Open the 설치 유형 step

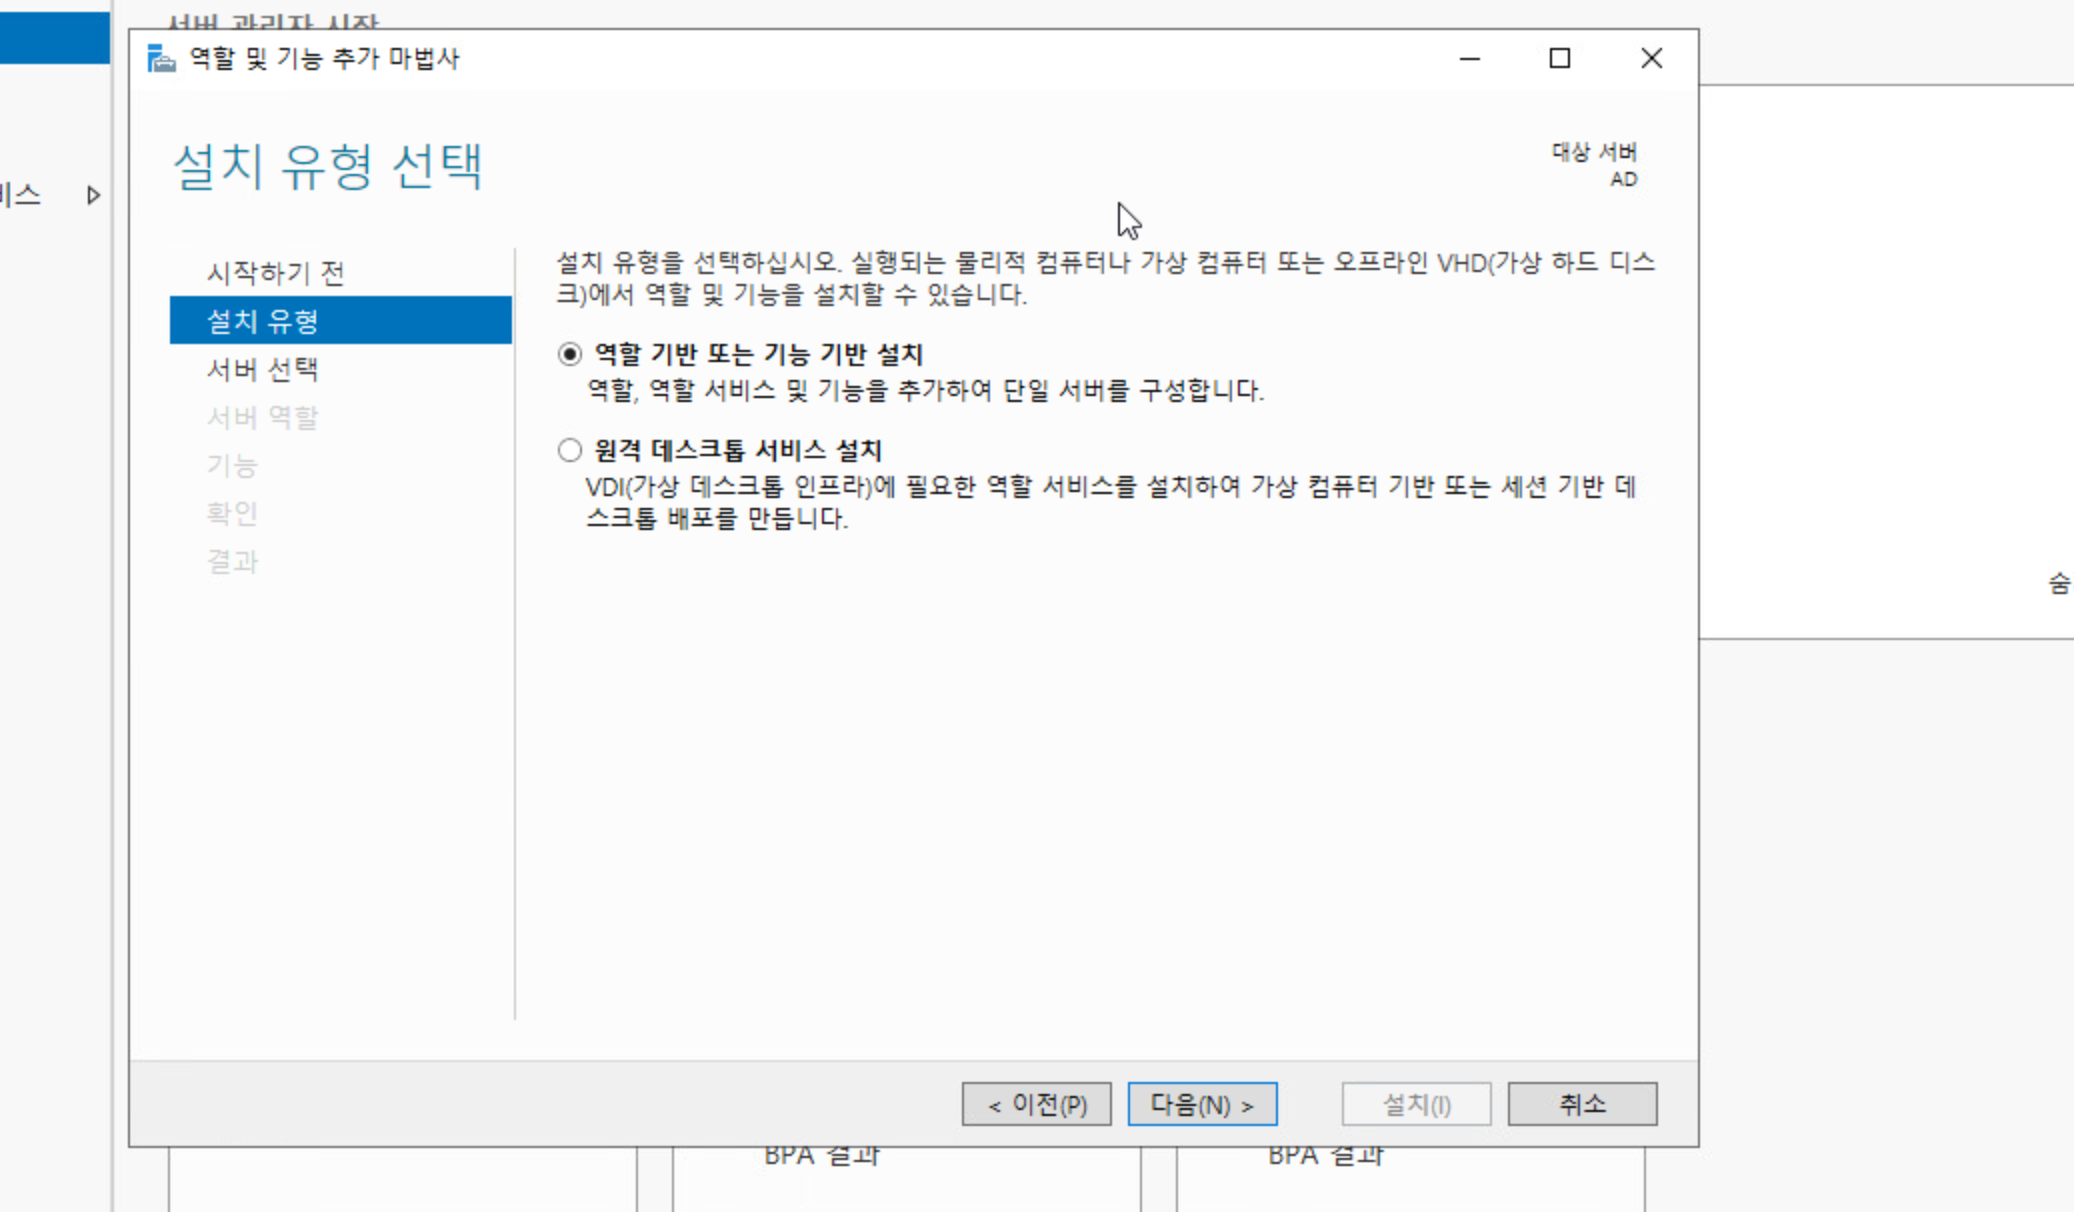(262, 321)
